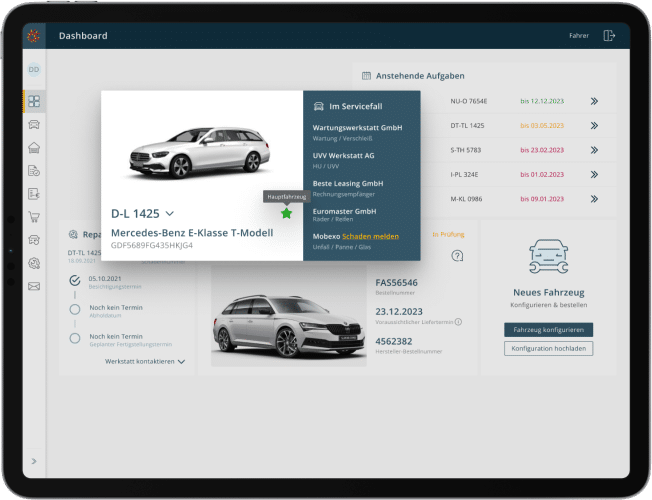This screenshot has width=652, height=500.
Task: Open task arrow for S-TH 5783
Action: coord(594,150)
